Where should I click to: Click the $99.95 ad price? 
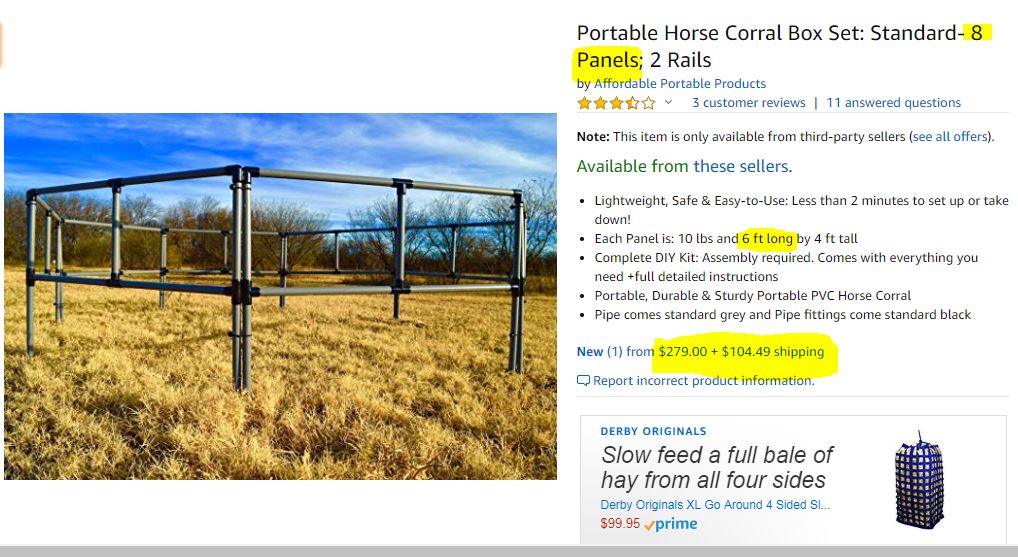click(x=620, y=524)
